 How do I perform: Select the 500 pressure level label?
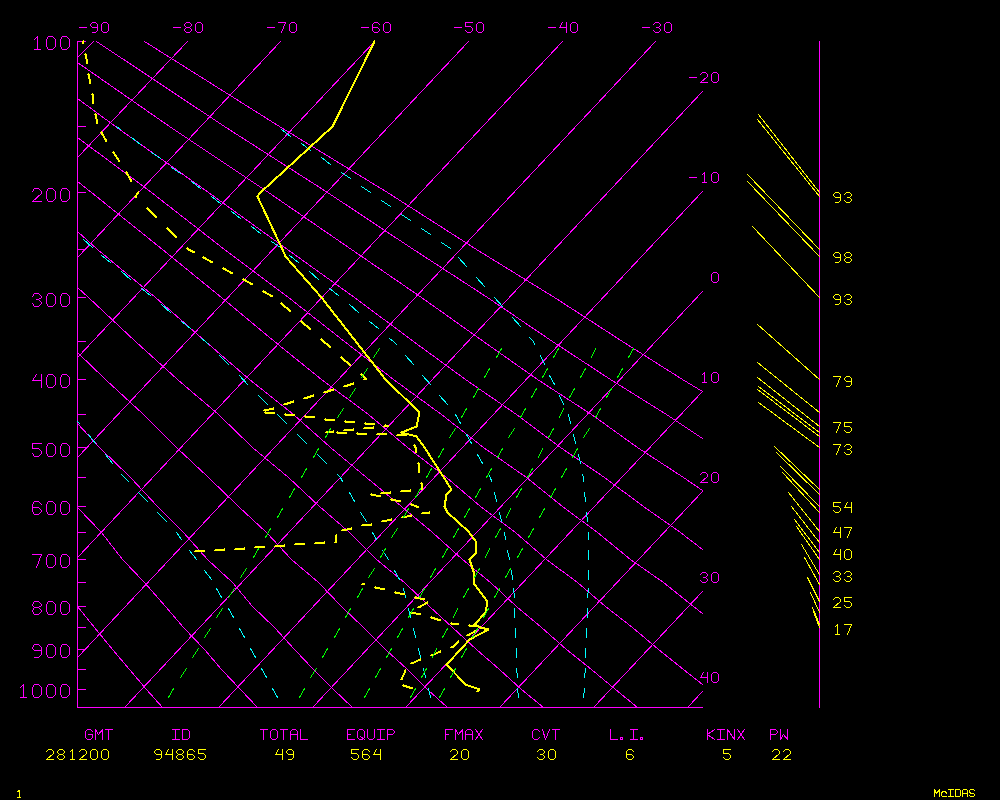(52, 450)
